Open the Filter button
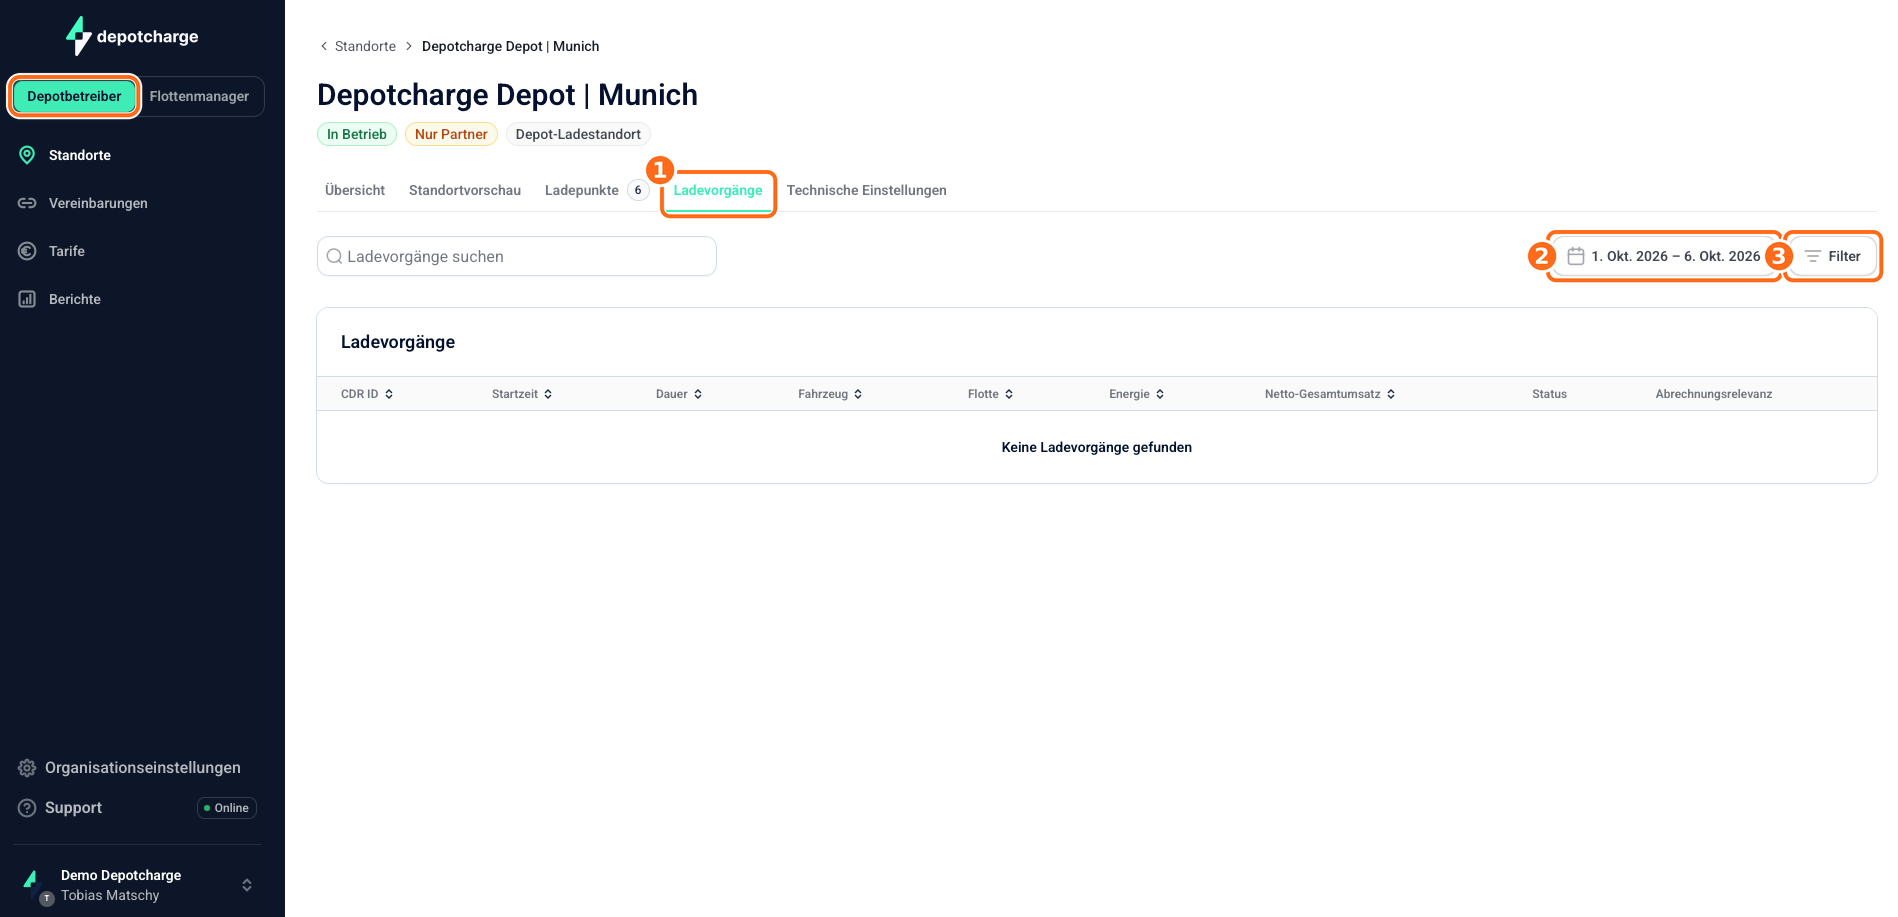The width and height of the screenshot is (1898, 917). tap(1833, 256)
